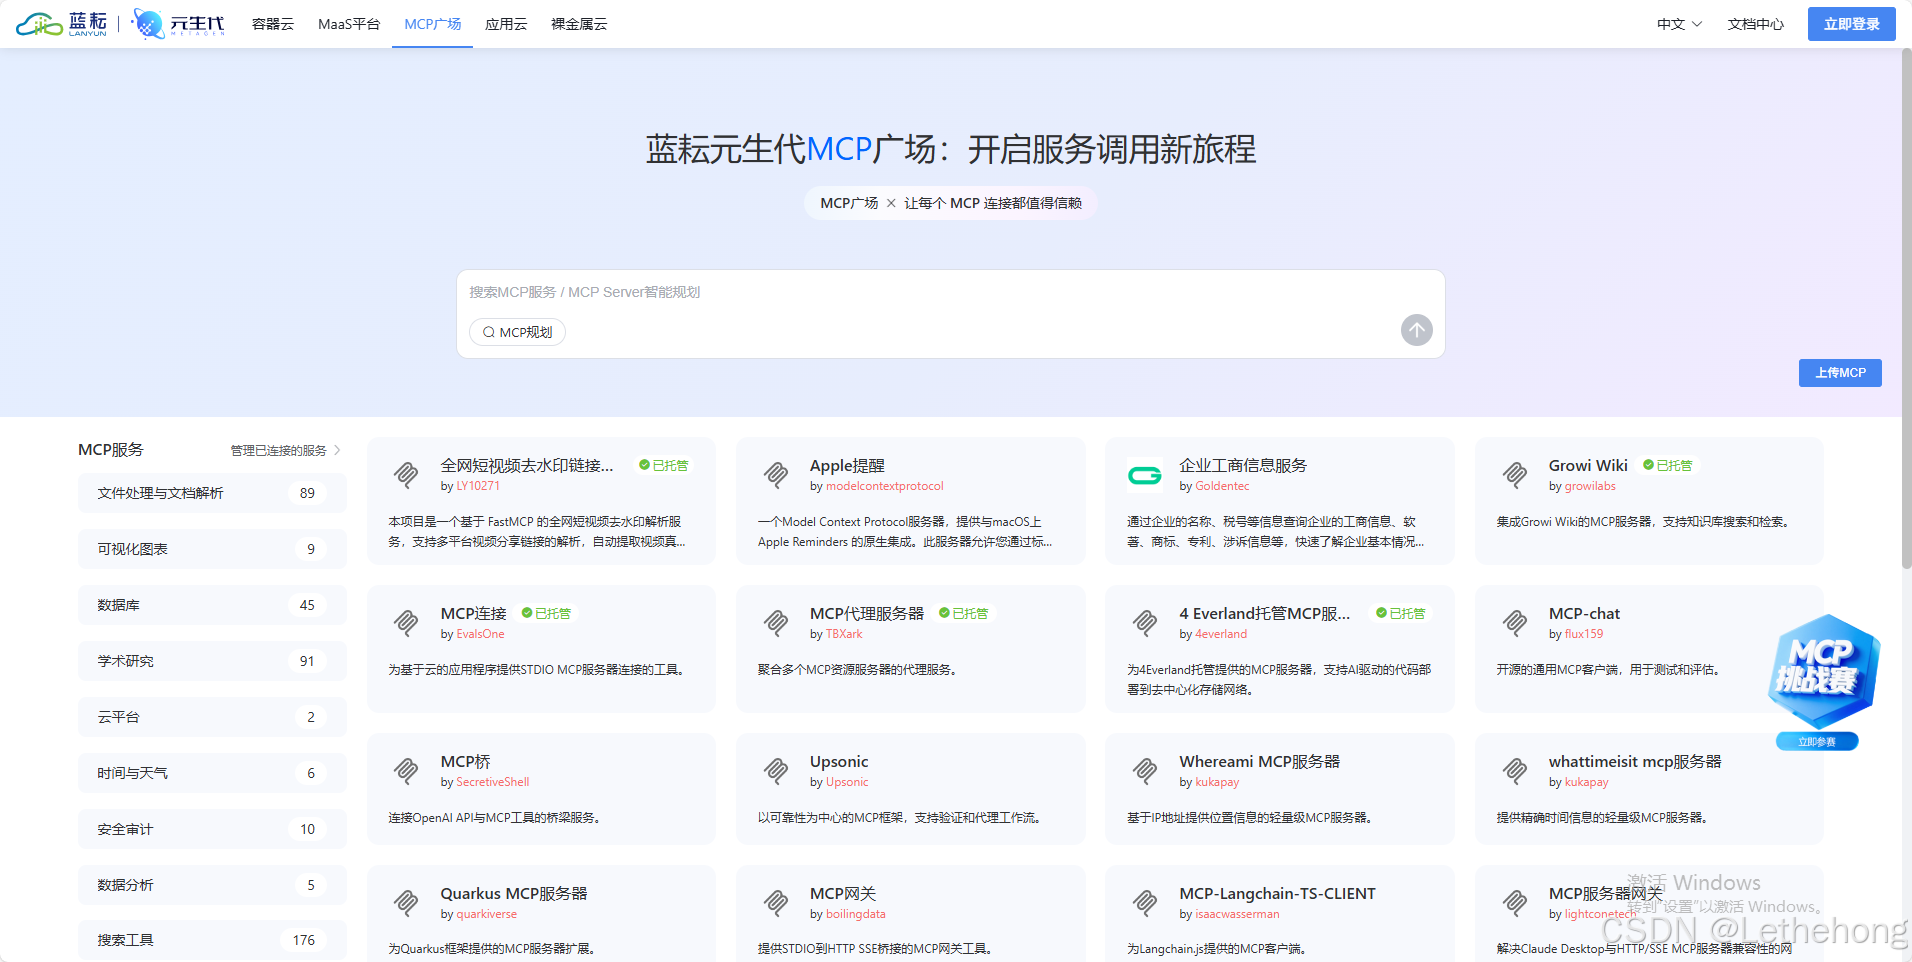Screen dimensions: 1912x962
Task: Select category 可视化图表
Action: point(212,549)
